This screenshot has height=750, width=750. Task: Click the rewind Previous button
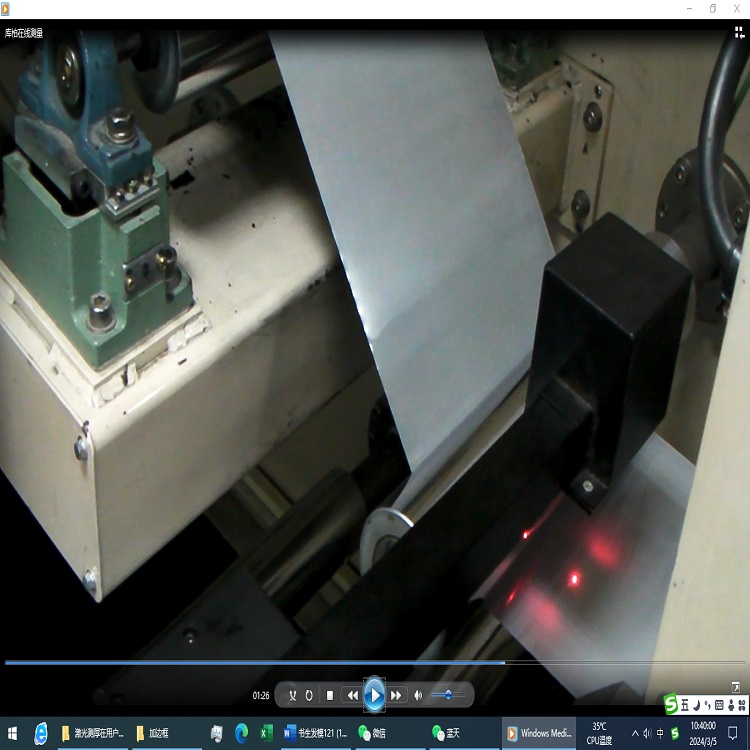[352, 695]
